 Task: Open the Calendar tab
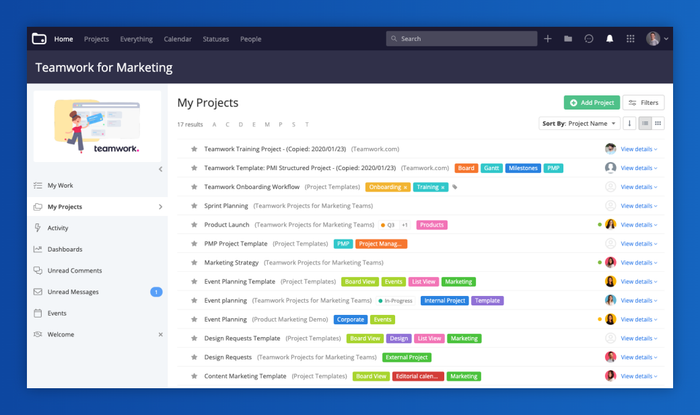tap(178, 39)
